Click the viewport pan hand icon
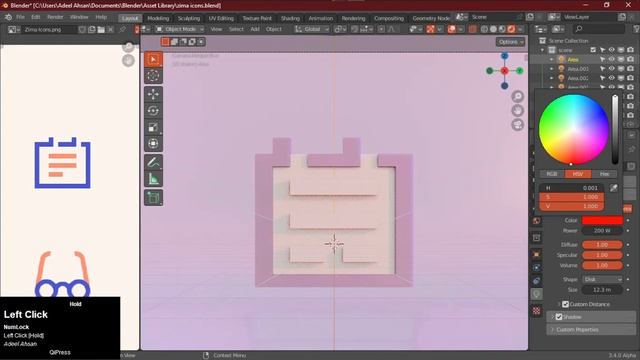This screenshot has width=640, height=360. 518,111
